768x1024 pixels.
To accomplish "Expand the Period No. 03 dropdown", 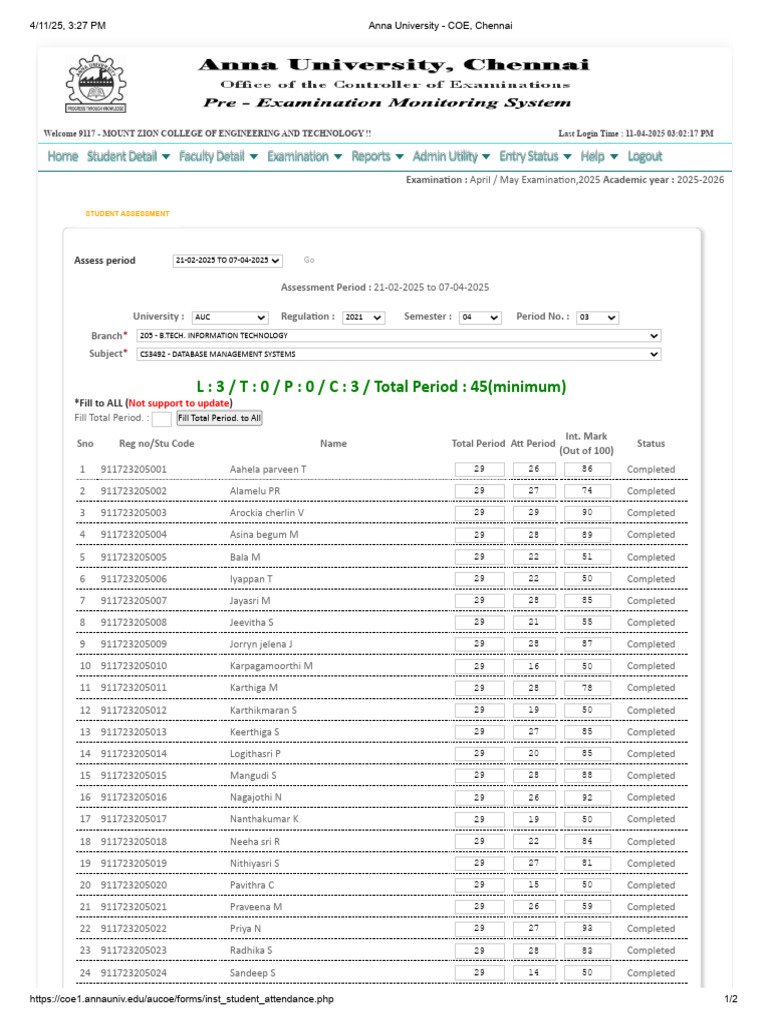I will click(x=598, y=317).
